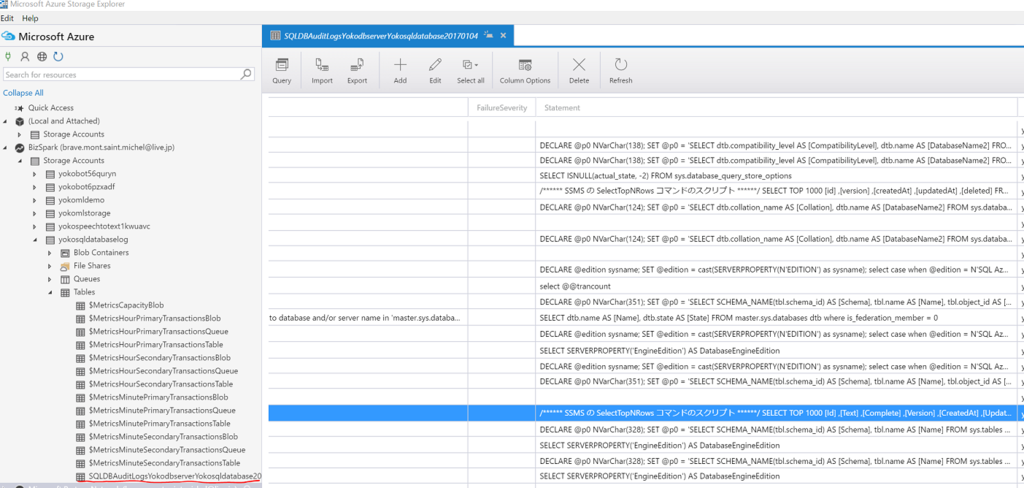Open the Help menu
Screen dimensions: 1024x488
click(30, 18)
